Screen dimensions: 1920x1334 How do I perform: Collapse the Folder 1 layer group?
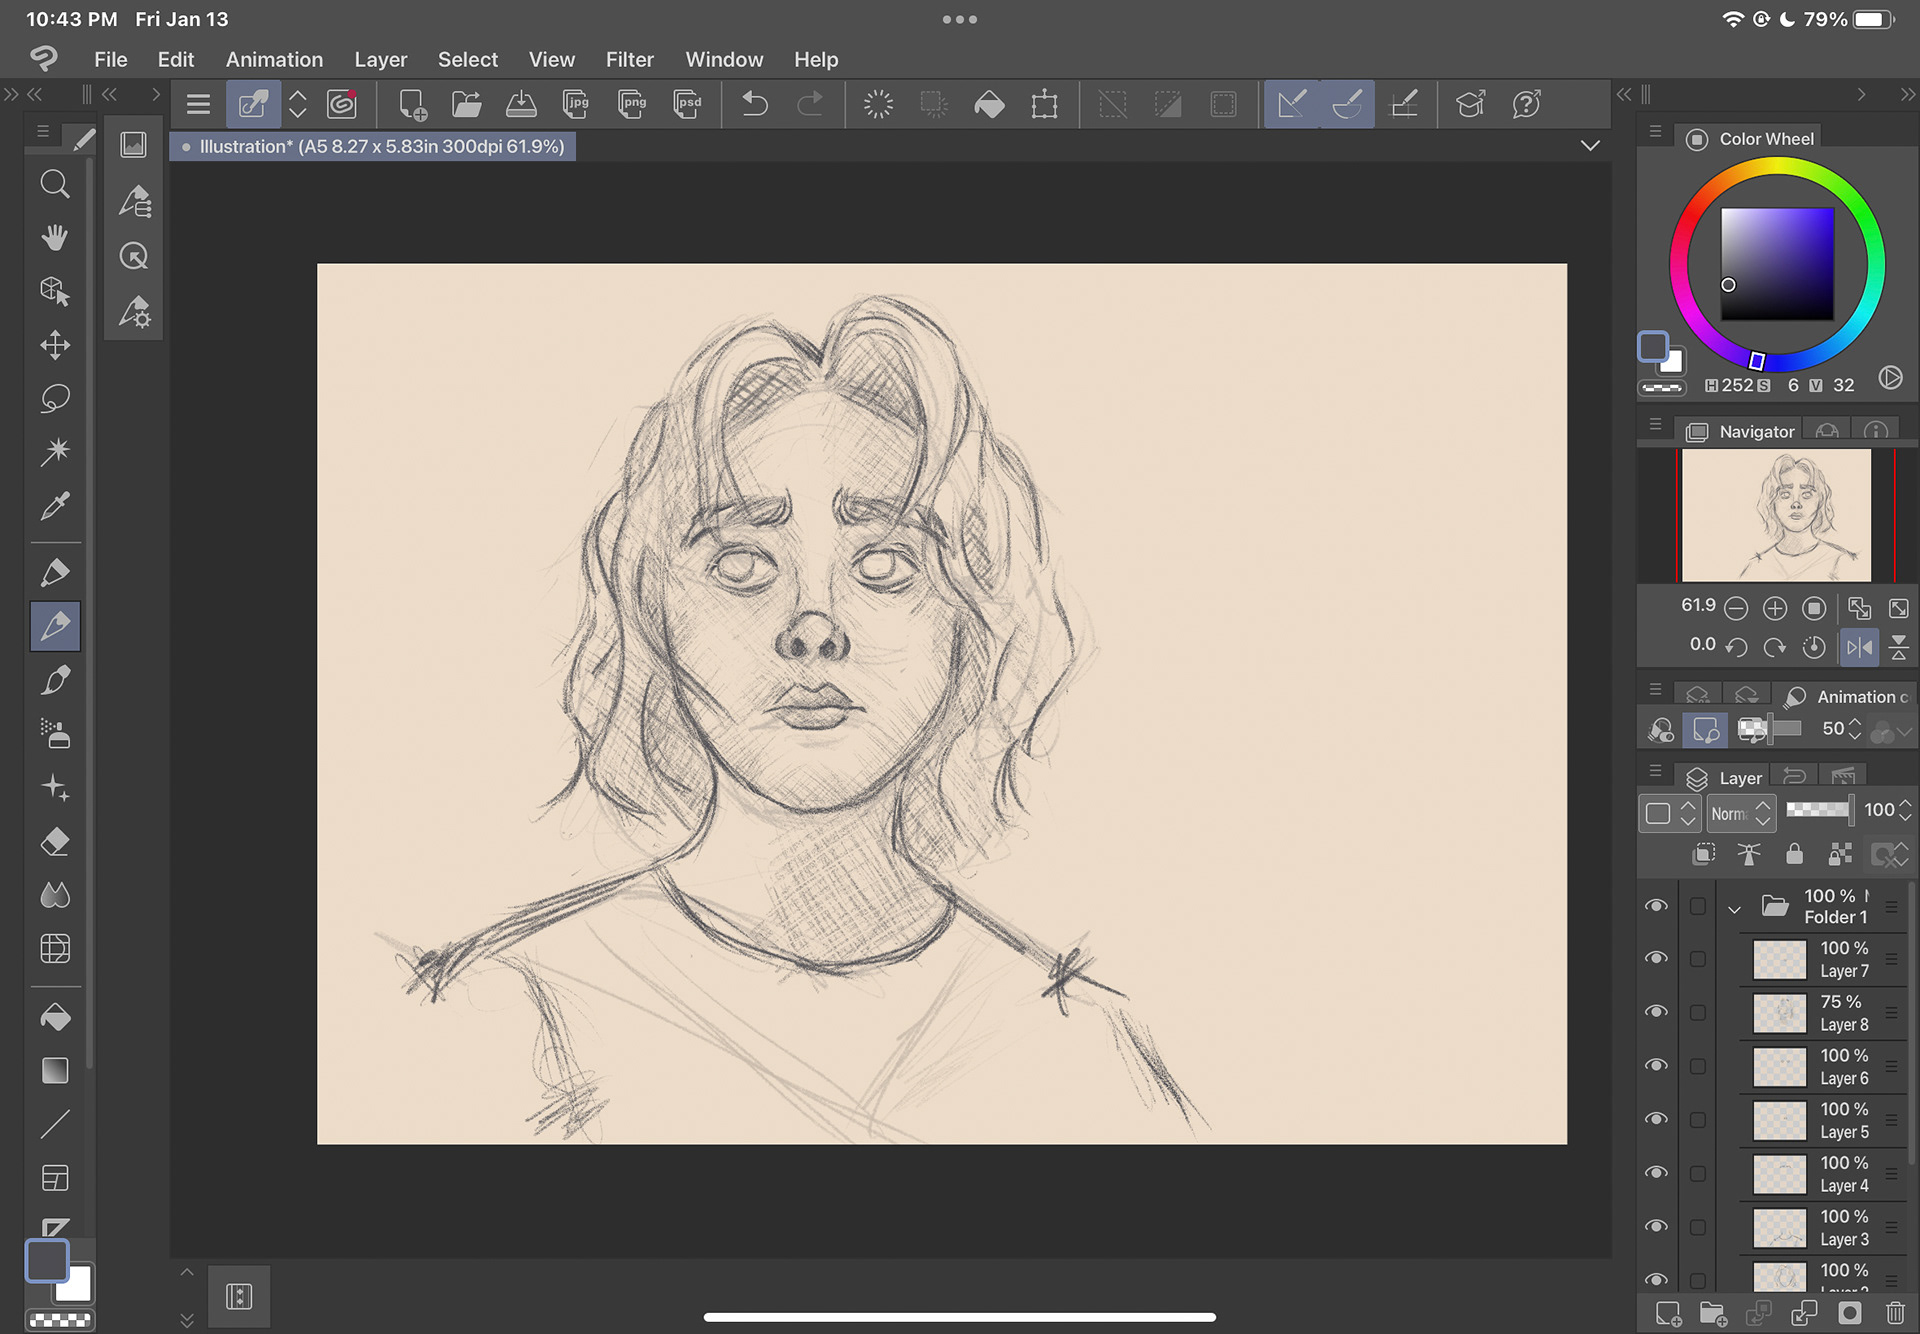click(x=1735, y=908)
